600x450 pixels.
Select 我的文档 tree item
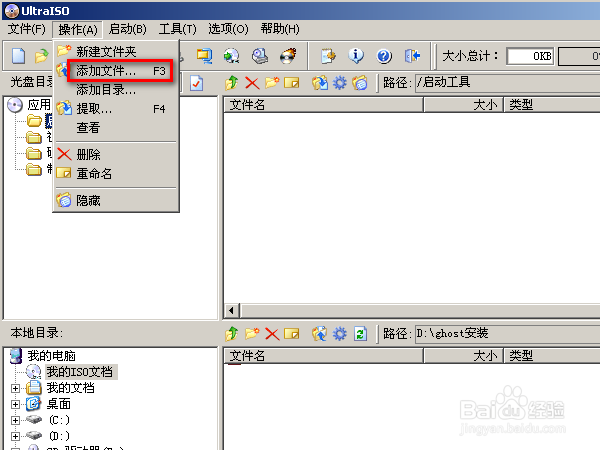pyautogui.click(x=70, y=388)
